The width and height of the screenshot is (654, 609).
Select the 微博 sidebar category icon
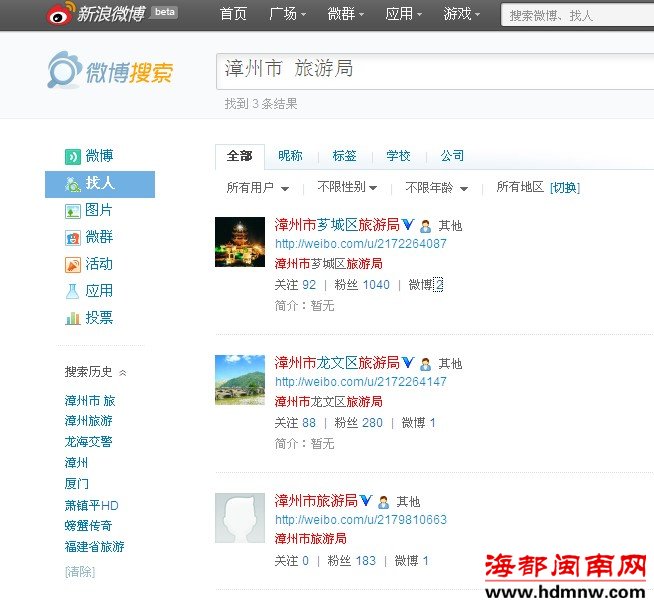pos(73,157)
